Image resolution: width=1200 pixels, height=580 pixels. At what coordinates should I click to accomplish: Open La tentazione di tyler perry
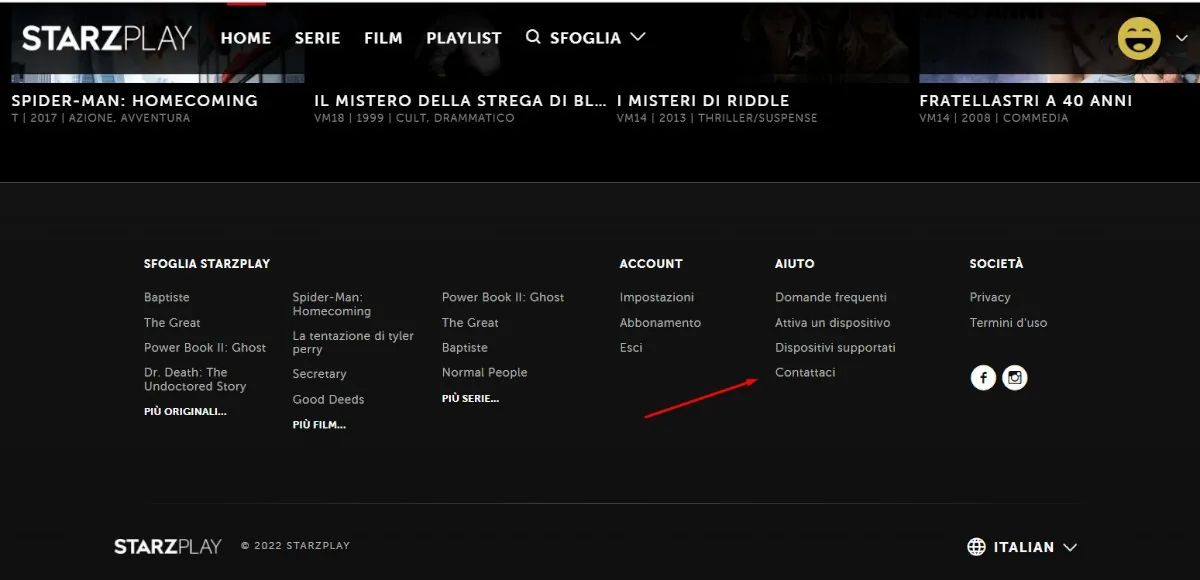(353, 343)
